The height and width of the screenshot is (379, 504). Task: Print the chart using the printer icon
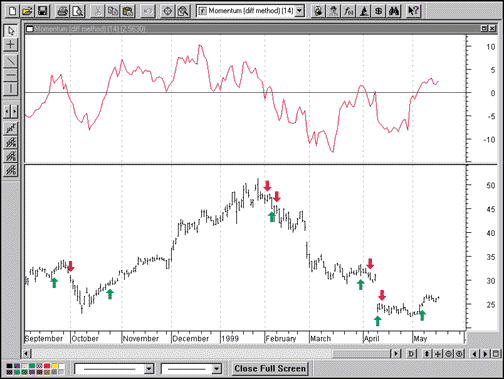[x=62, y=11]
